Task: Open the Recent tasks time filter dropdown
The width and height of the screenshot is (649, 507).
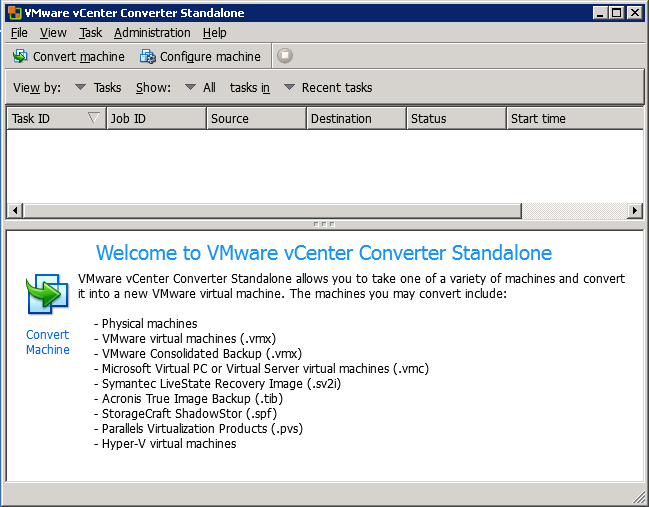Action: click(x=289, y=88)
